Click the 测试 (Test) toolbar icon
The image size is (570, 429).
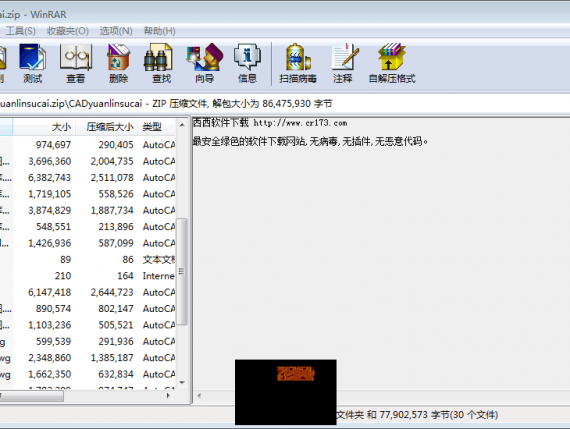33,63
